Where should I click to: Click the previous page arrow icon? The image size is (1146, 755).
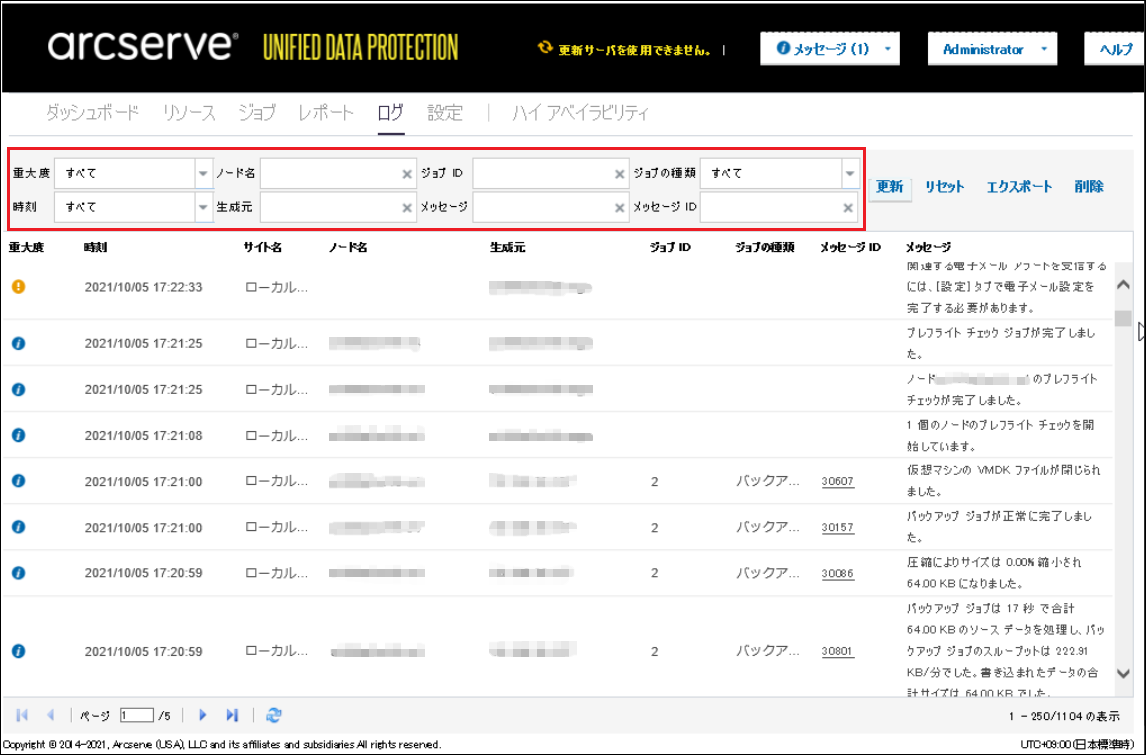coord(50,715)
